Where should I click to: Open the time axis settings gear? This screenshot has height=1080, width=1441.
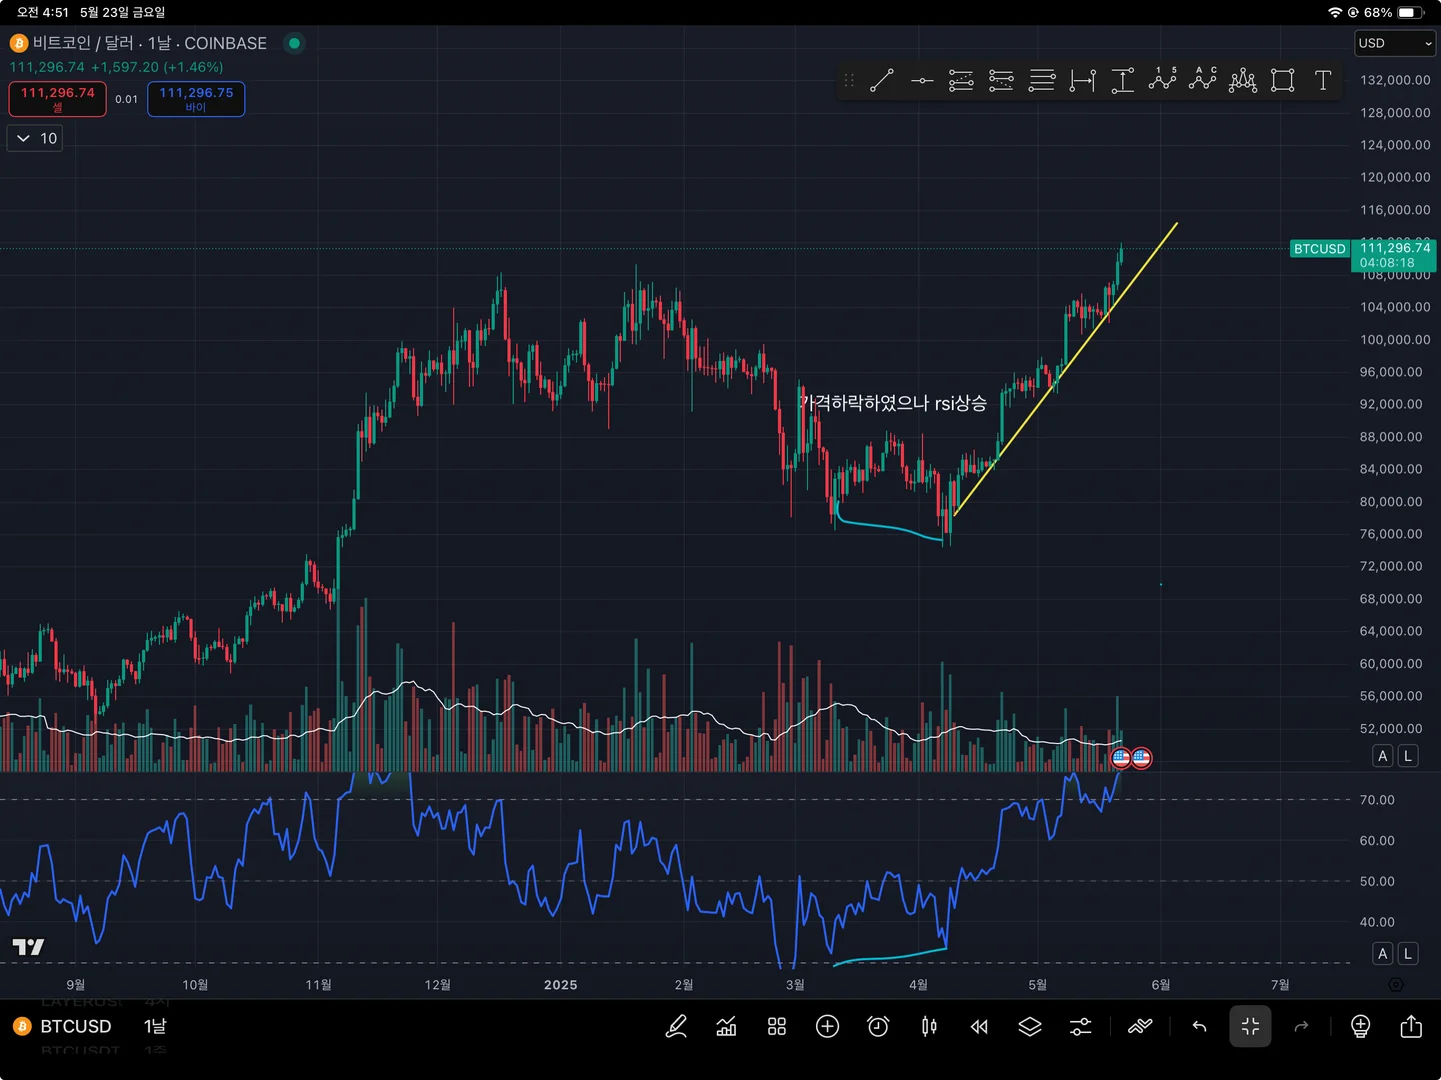coord(1396,985)
